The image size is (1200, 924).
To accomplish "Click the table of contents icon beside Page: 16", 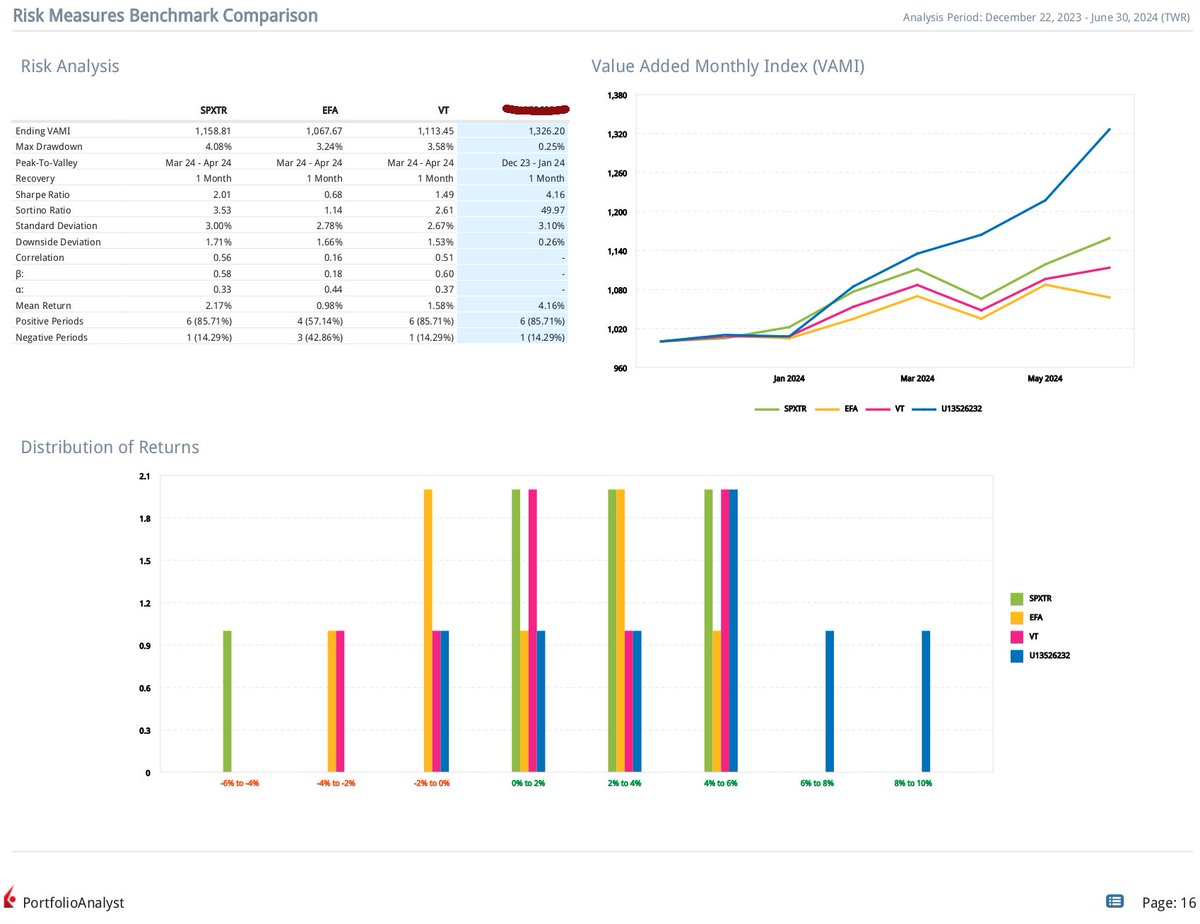I will pos(1115,901).
